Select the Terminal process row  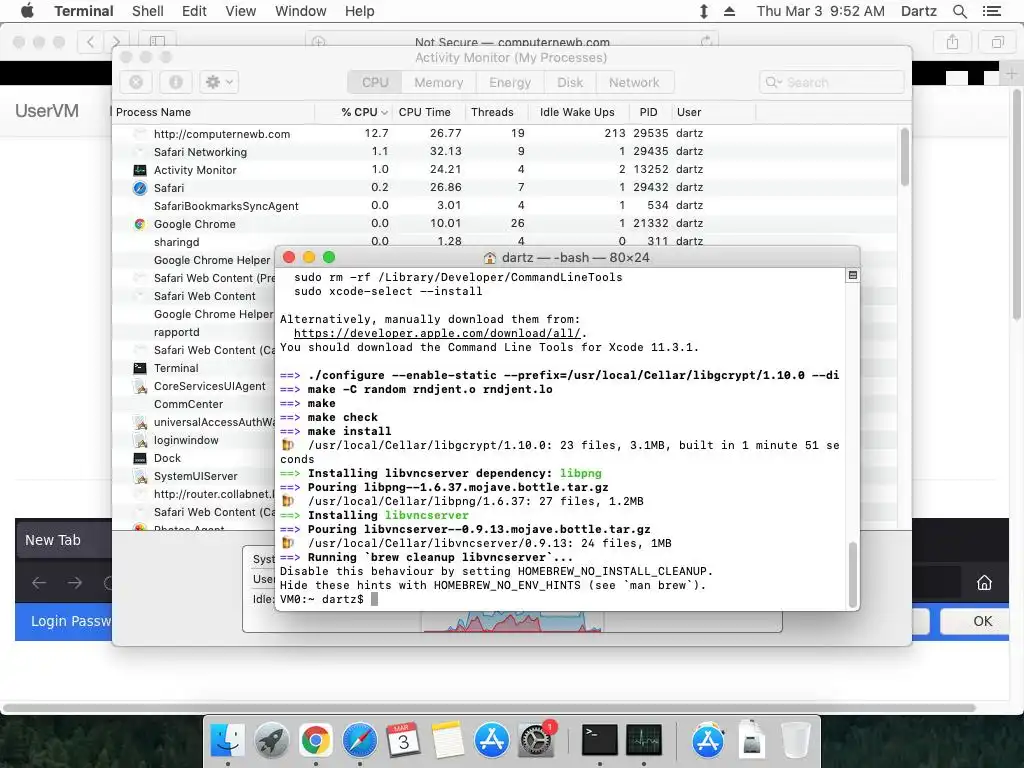click(x=193, y=368)
